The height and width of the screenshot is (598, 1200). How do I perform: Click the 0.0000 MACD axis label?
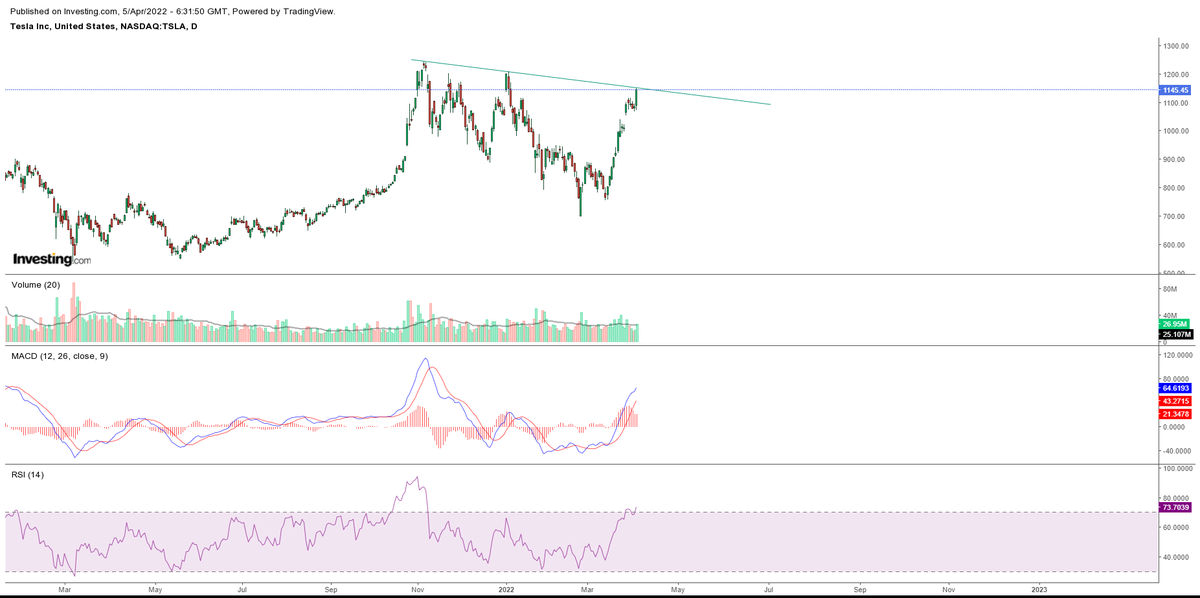tap(1174, 426)
